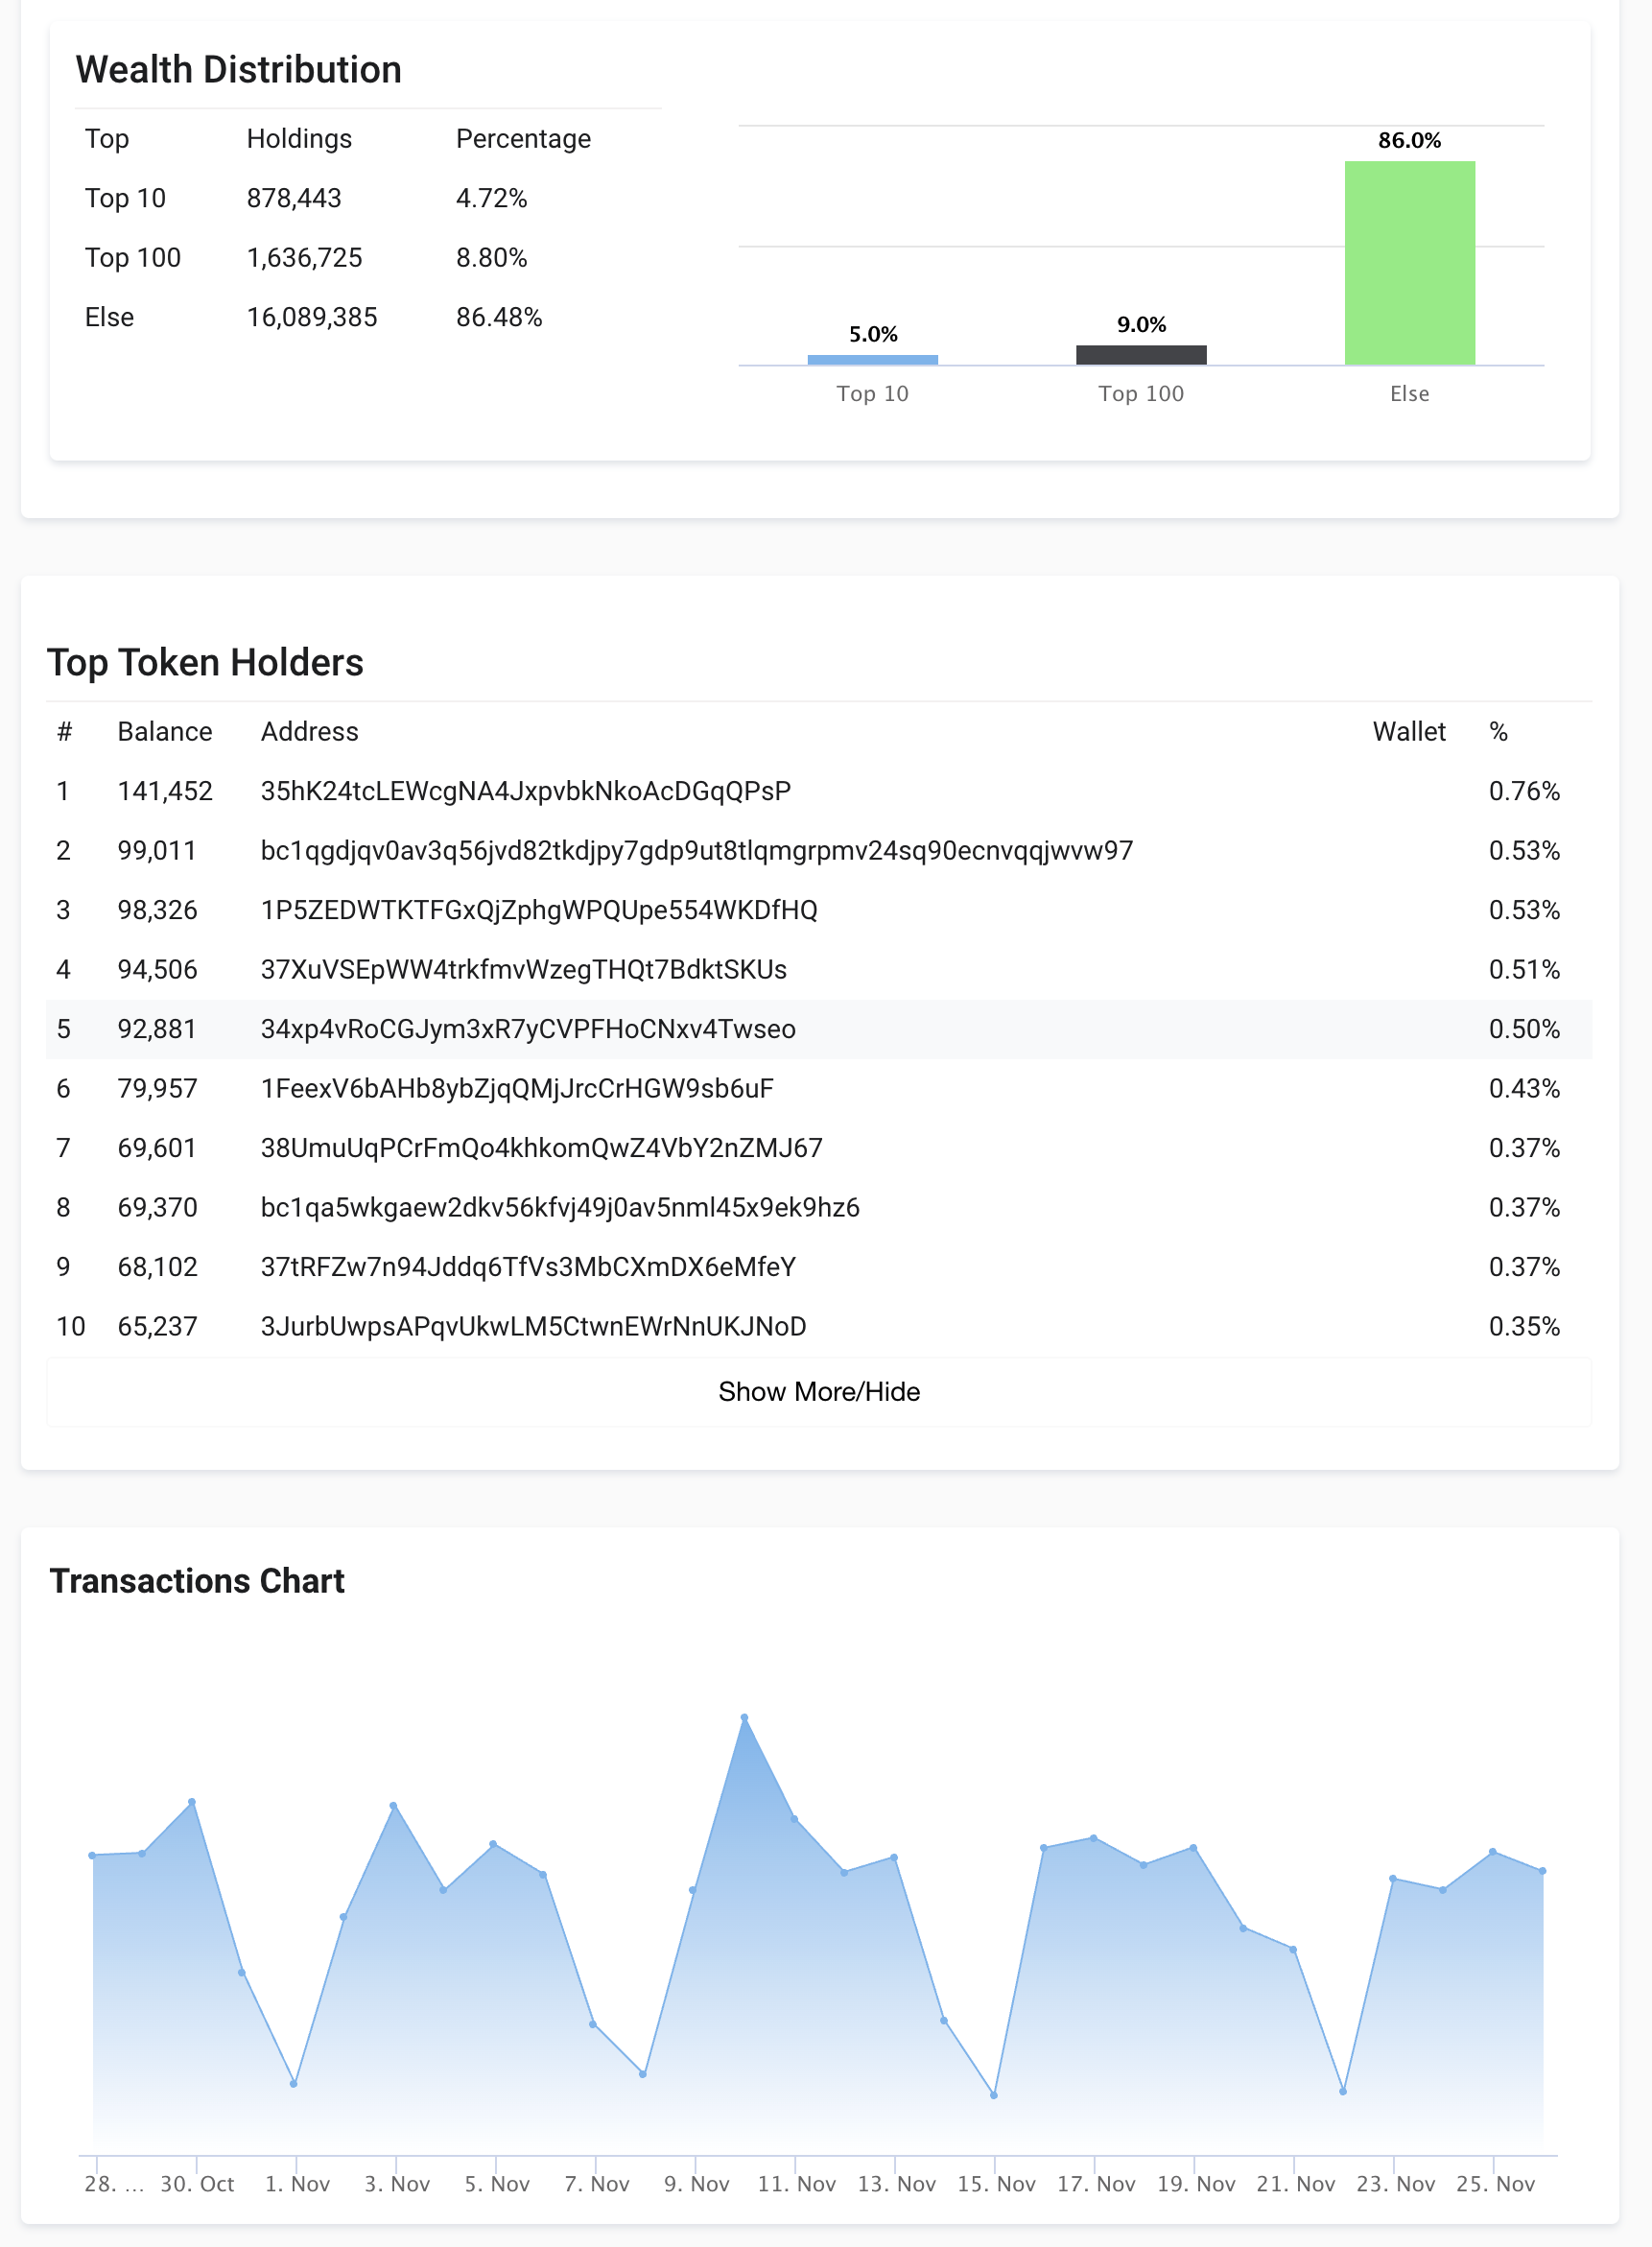The width and height of the screenshot is (1652, 2247).
Task: Click the green Else bar showing 86.0%
Action: point(1409,260)
